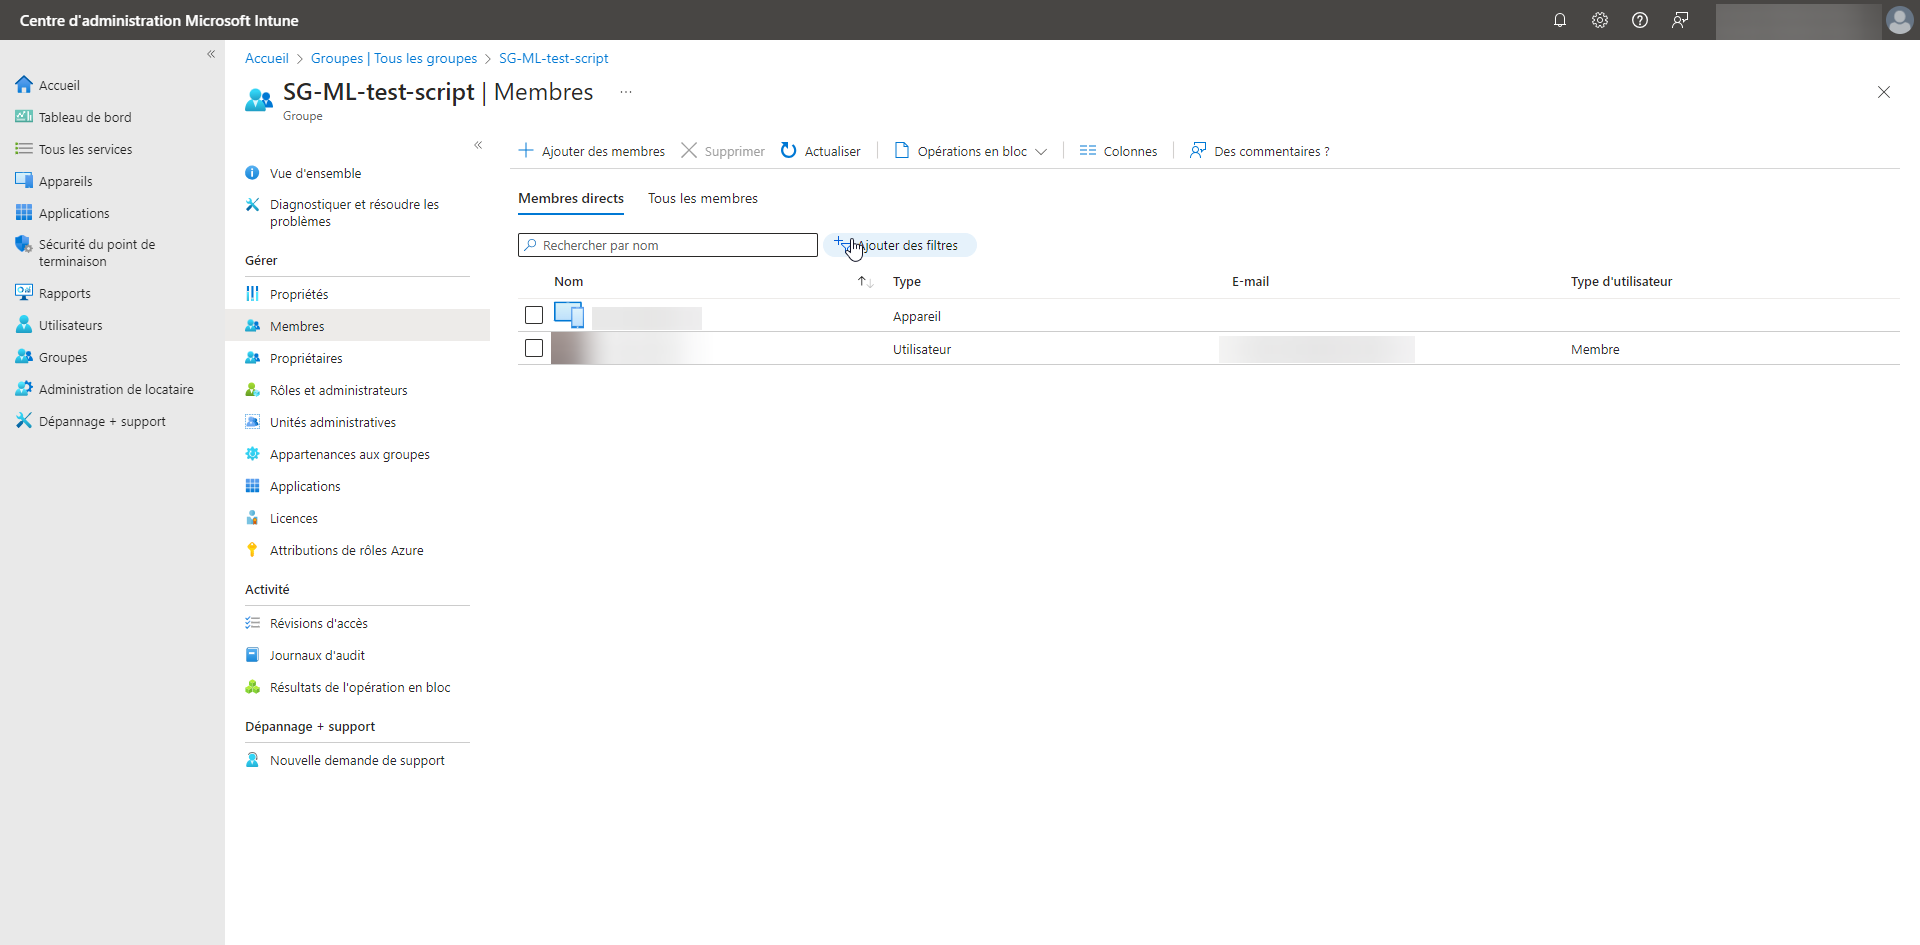Open Groupes | Tous les groupes breadcrumb
1920x945 pixels.
point(393,58)
